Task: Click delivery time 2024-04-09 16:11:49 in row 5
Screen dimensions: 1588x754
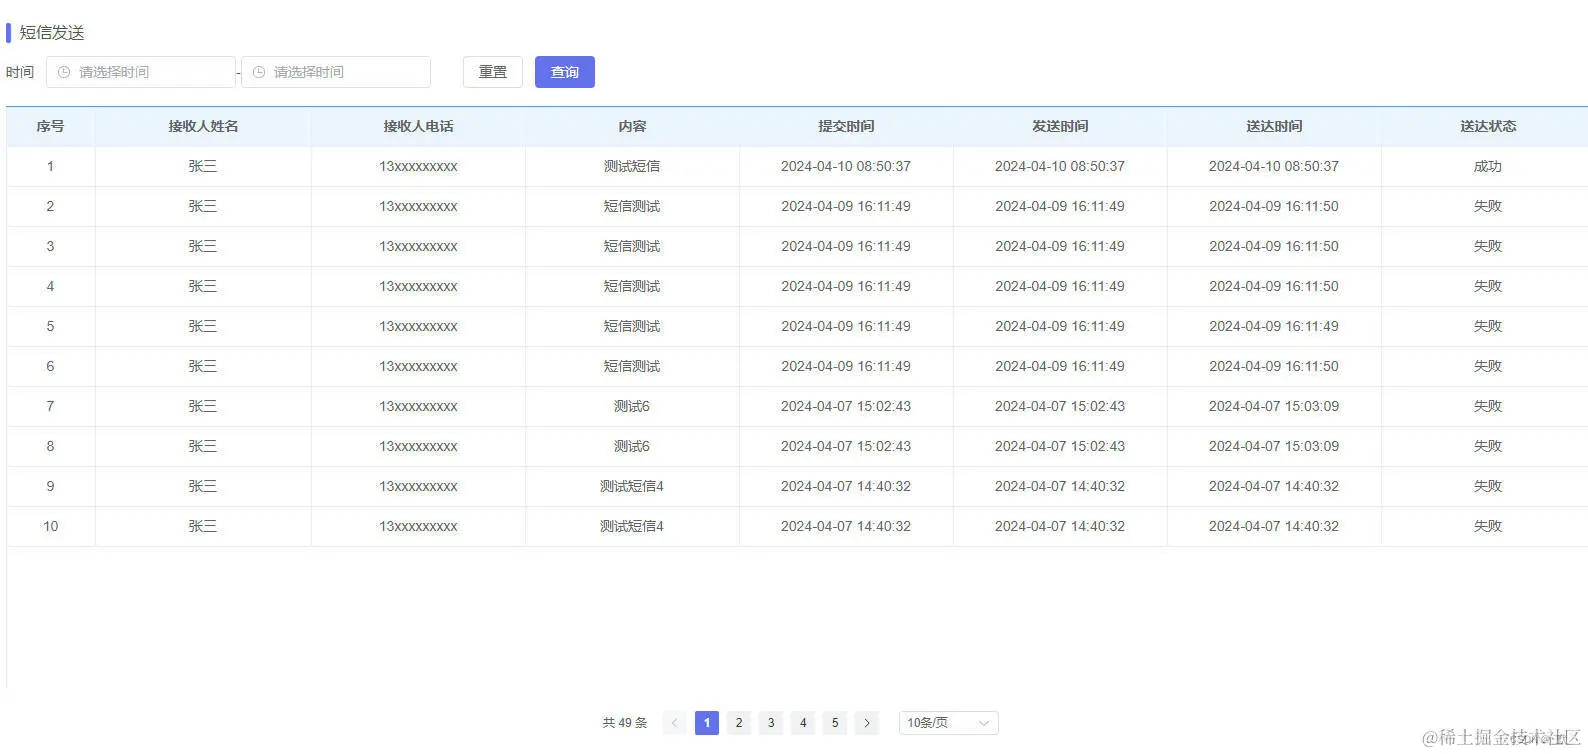Action: (x=1274, y=326)
